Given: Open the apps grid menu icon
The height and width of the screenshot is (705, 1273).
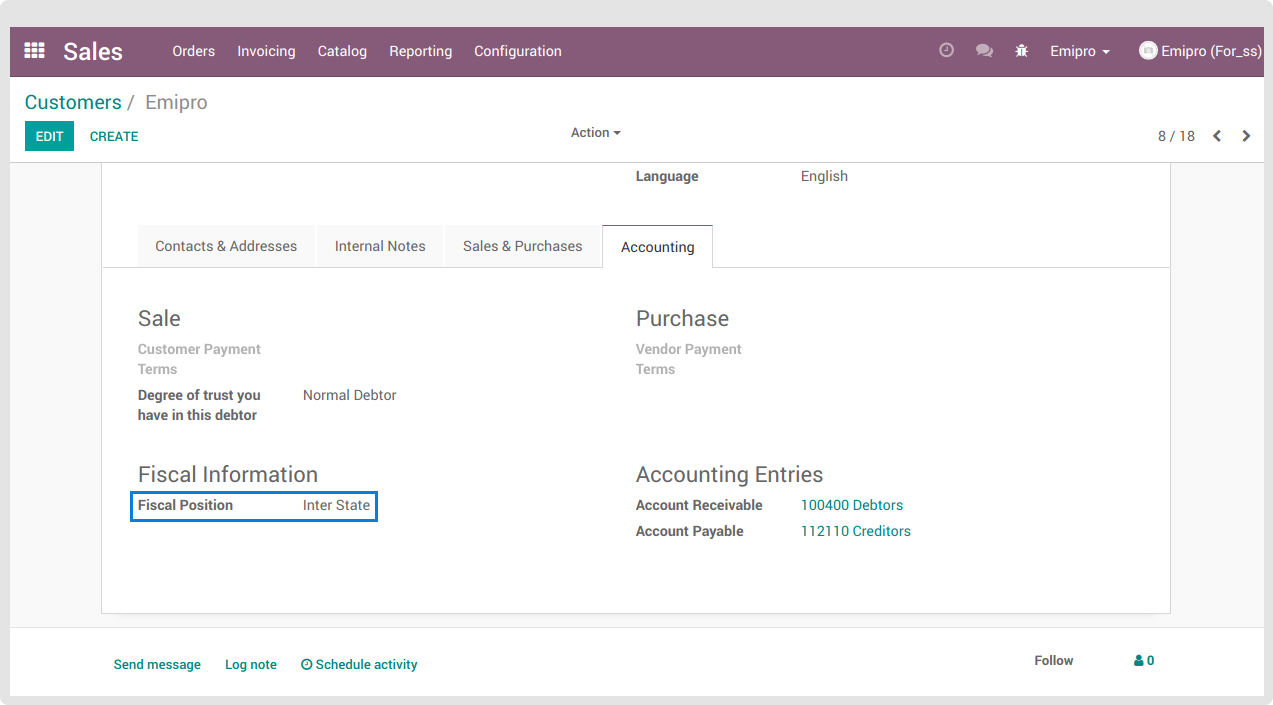Looking at the screenshot, I should pyautogui.click(x=34, y=51).
